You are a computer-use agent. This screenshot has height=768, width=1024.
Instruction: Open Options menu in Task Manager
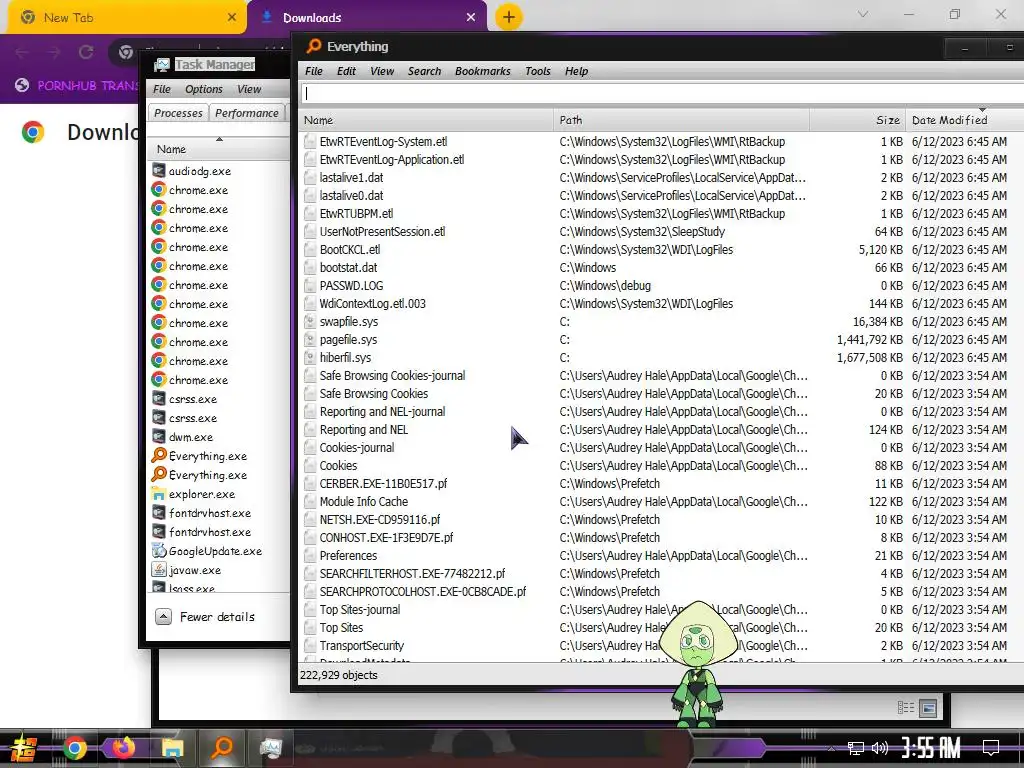pos(204,89)
